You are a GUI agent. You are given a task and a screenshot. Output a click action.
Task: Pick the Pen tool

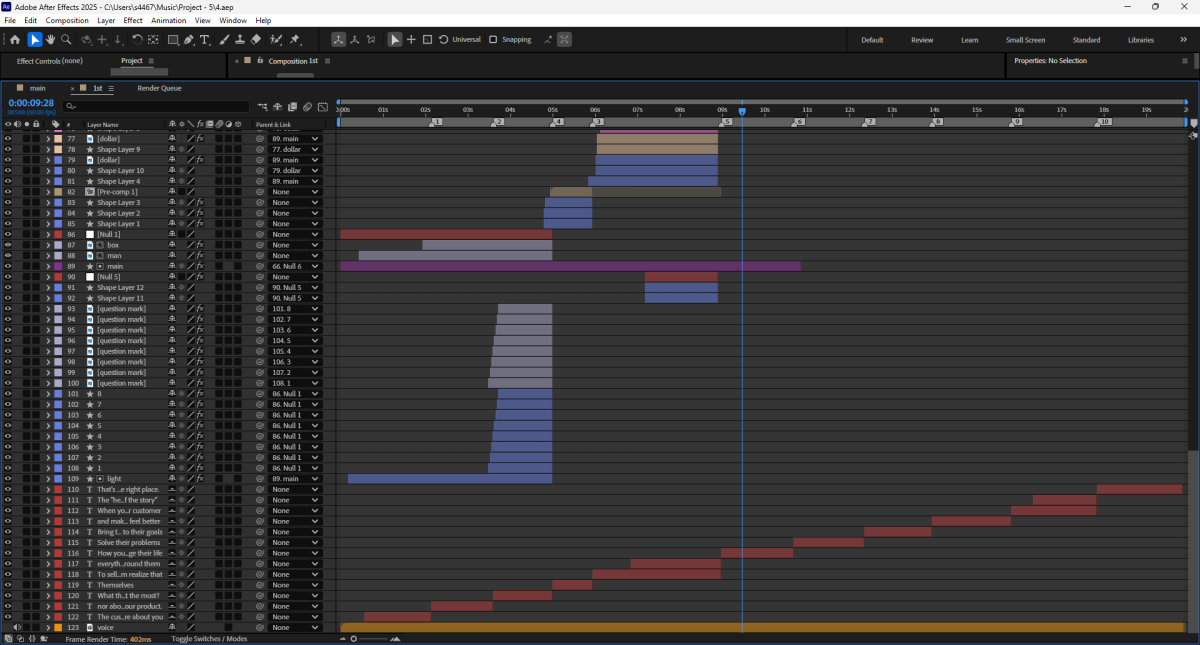(189, 40)
